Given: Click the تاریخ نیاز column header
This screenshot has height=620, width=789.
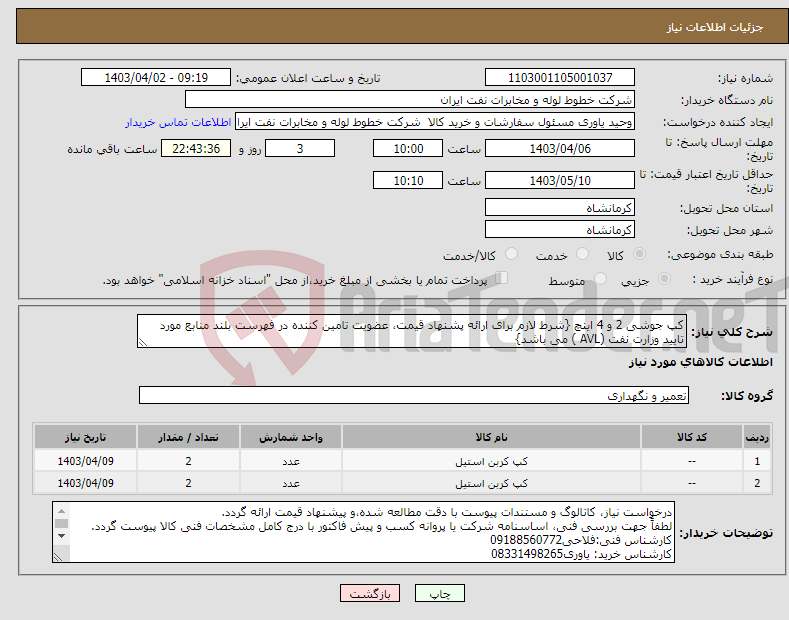Looking at the screenshot, I should pyautogui.click(x=86, y=437).
